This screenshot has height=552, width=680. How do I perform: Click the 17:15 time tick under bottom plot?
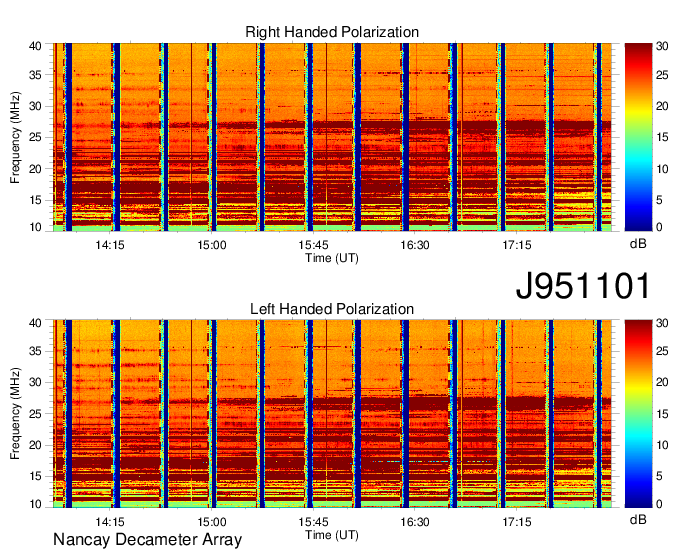coord(517,522)
